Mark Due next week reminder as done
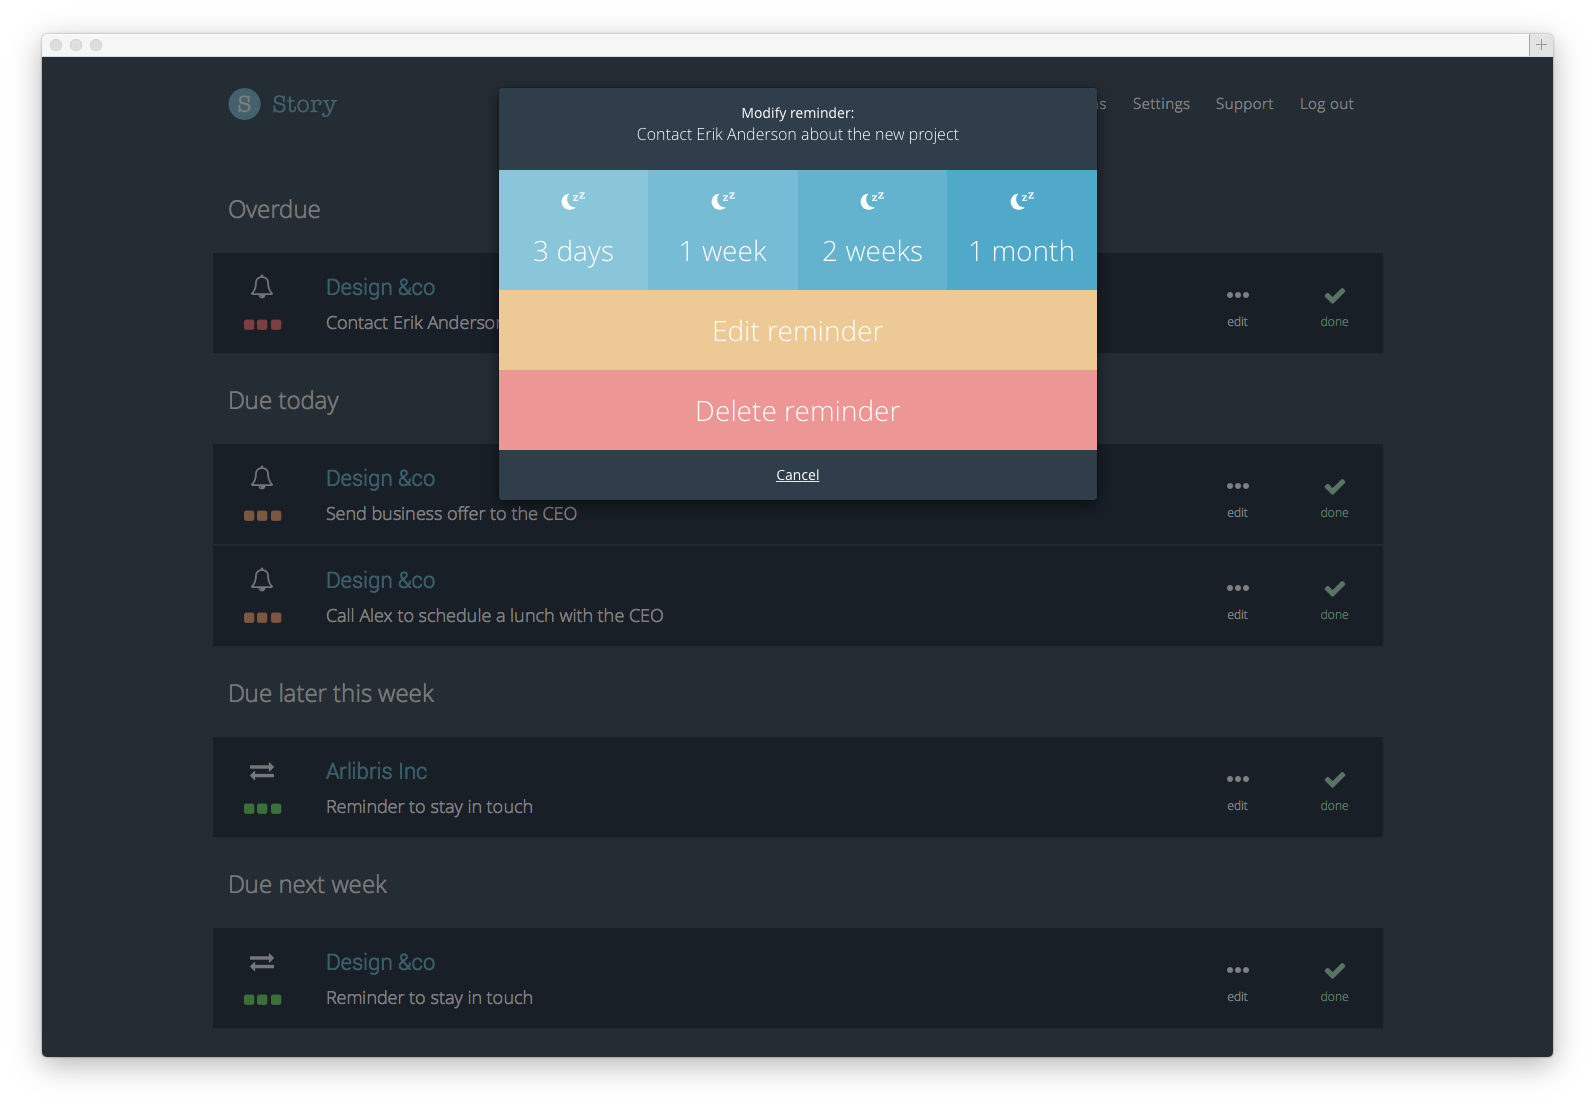The image size is (1595, 1107). point(1334,981)
